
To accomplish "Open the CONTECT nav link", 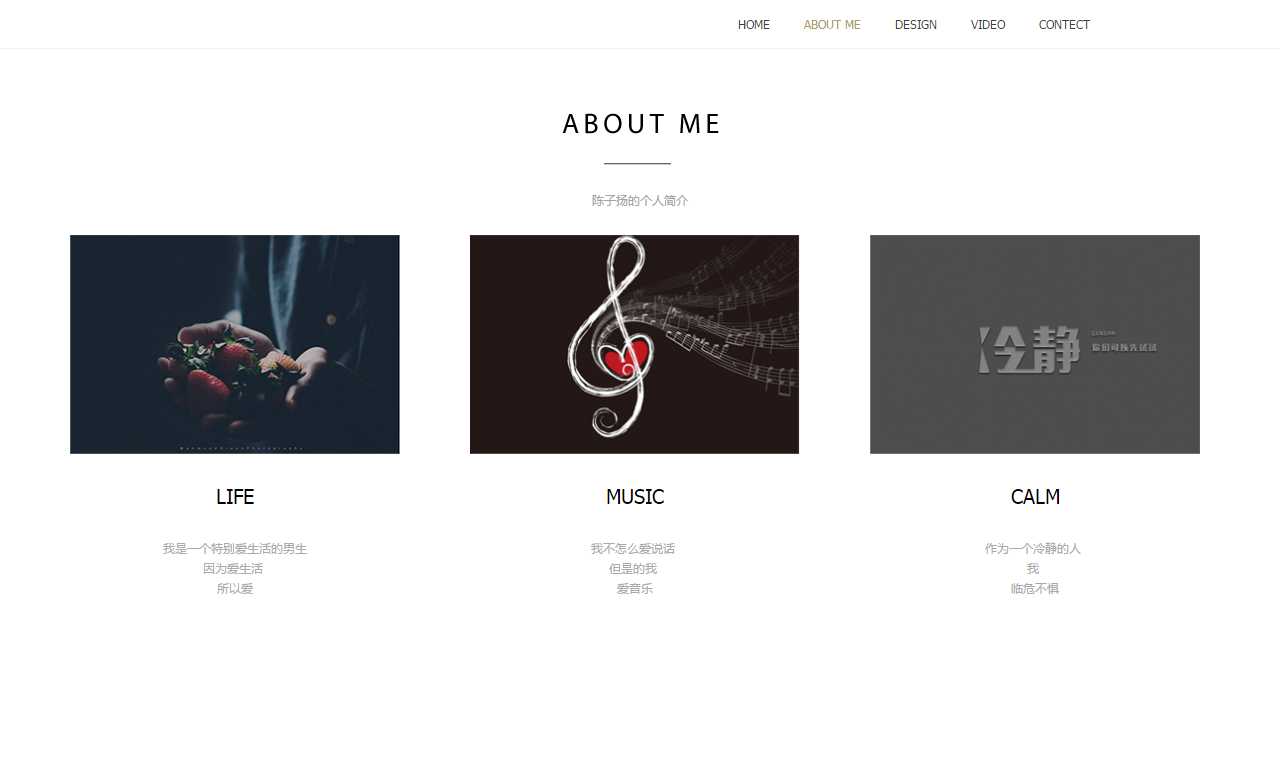I will [1064, 25].
